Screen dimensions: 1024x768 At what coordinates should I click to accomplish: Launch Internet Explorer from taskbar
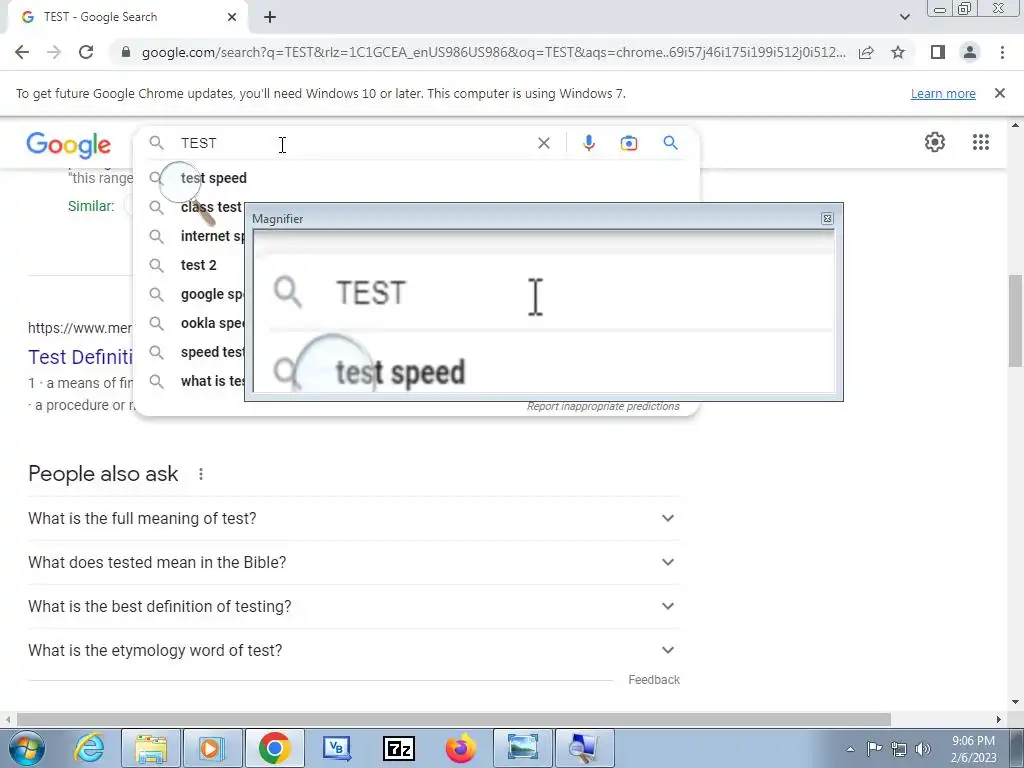click(89, 748)
